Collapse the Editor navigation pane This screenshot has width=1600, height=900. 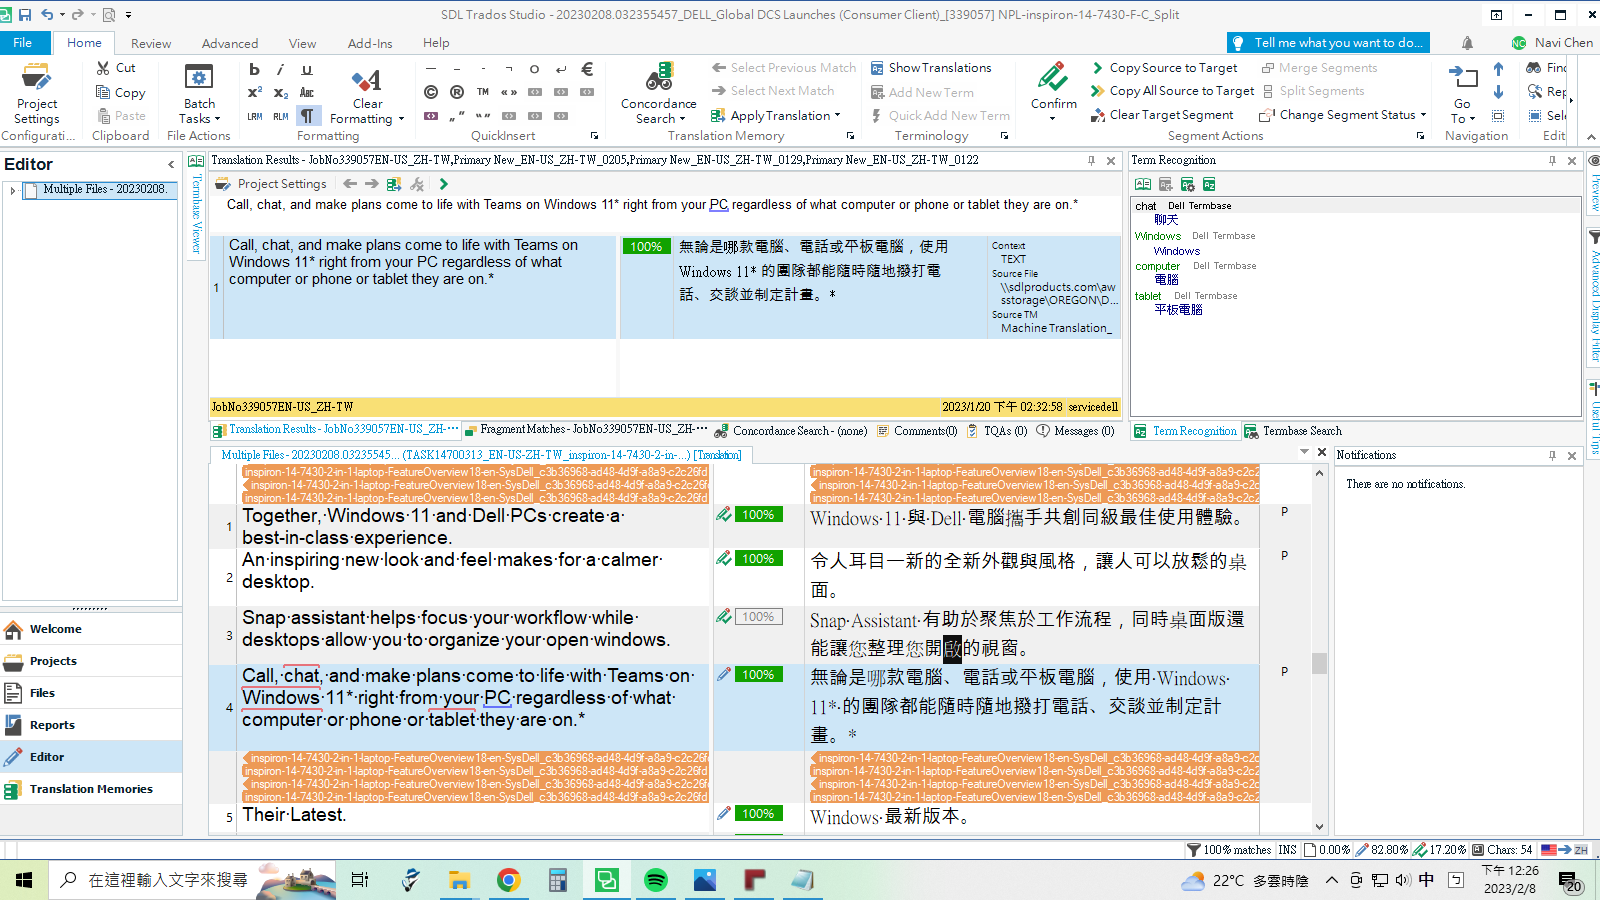(x=171, y=164)
